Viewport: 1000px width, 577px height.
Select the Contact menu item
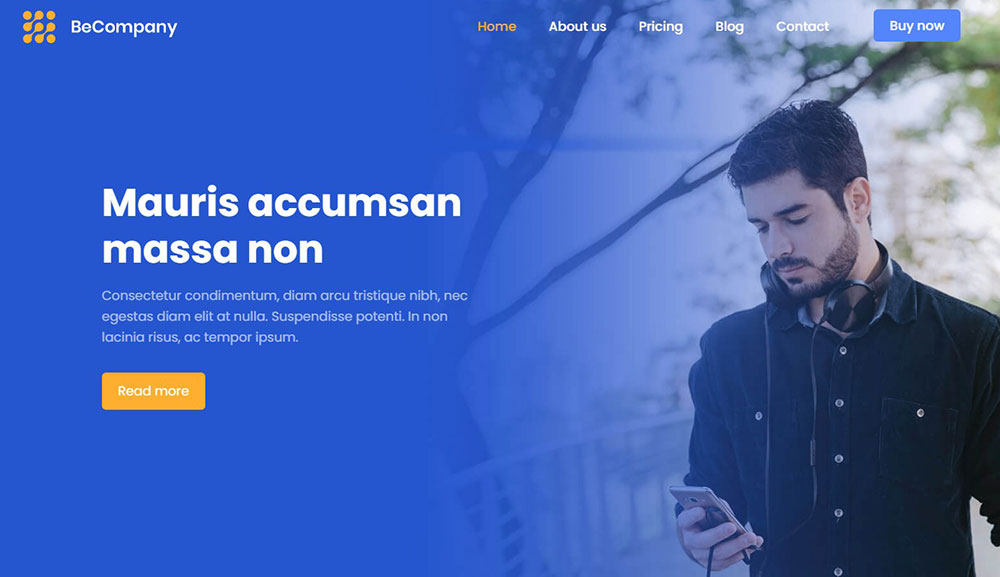click(802, 26)
